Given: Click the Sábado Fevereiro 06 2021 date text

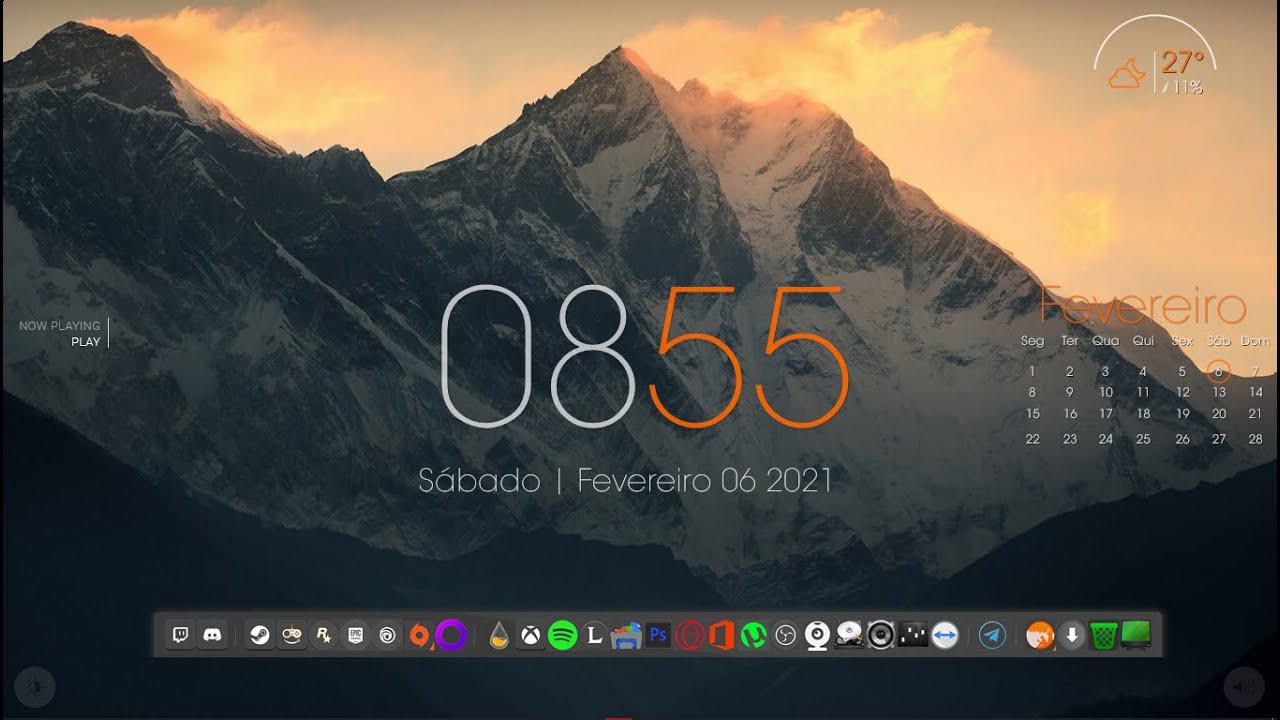Looking at the screenshot, I should [x=625, y=481].
